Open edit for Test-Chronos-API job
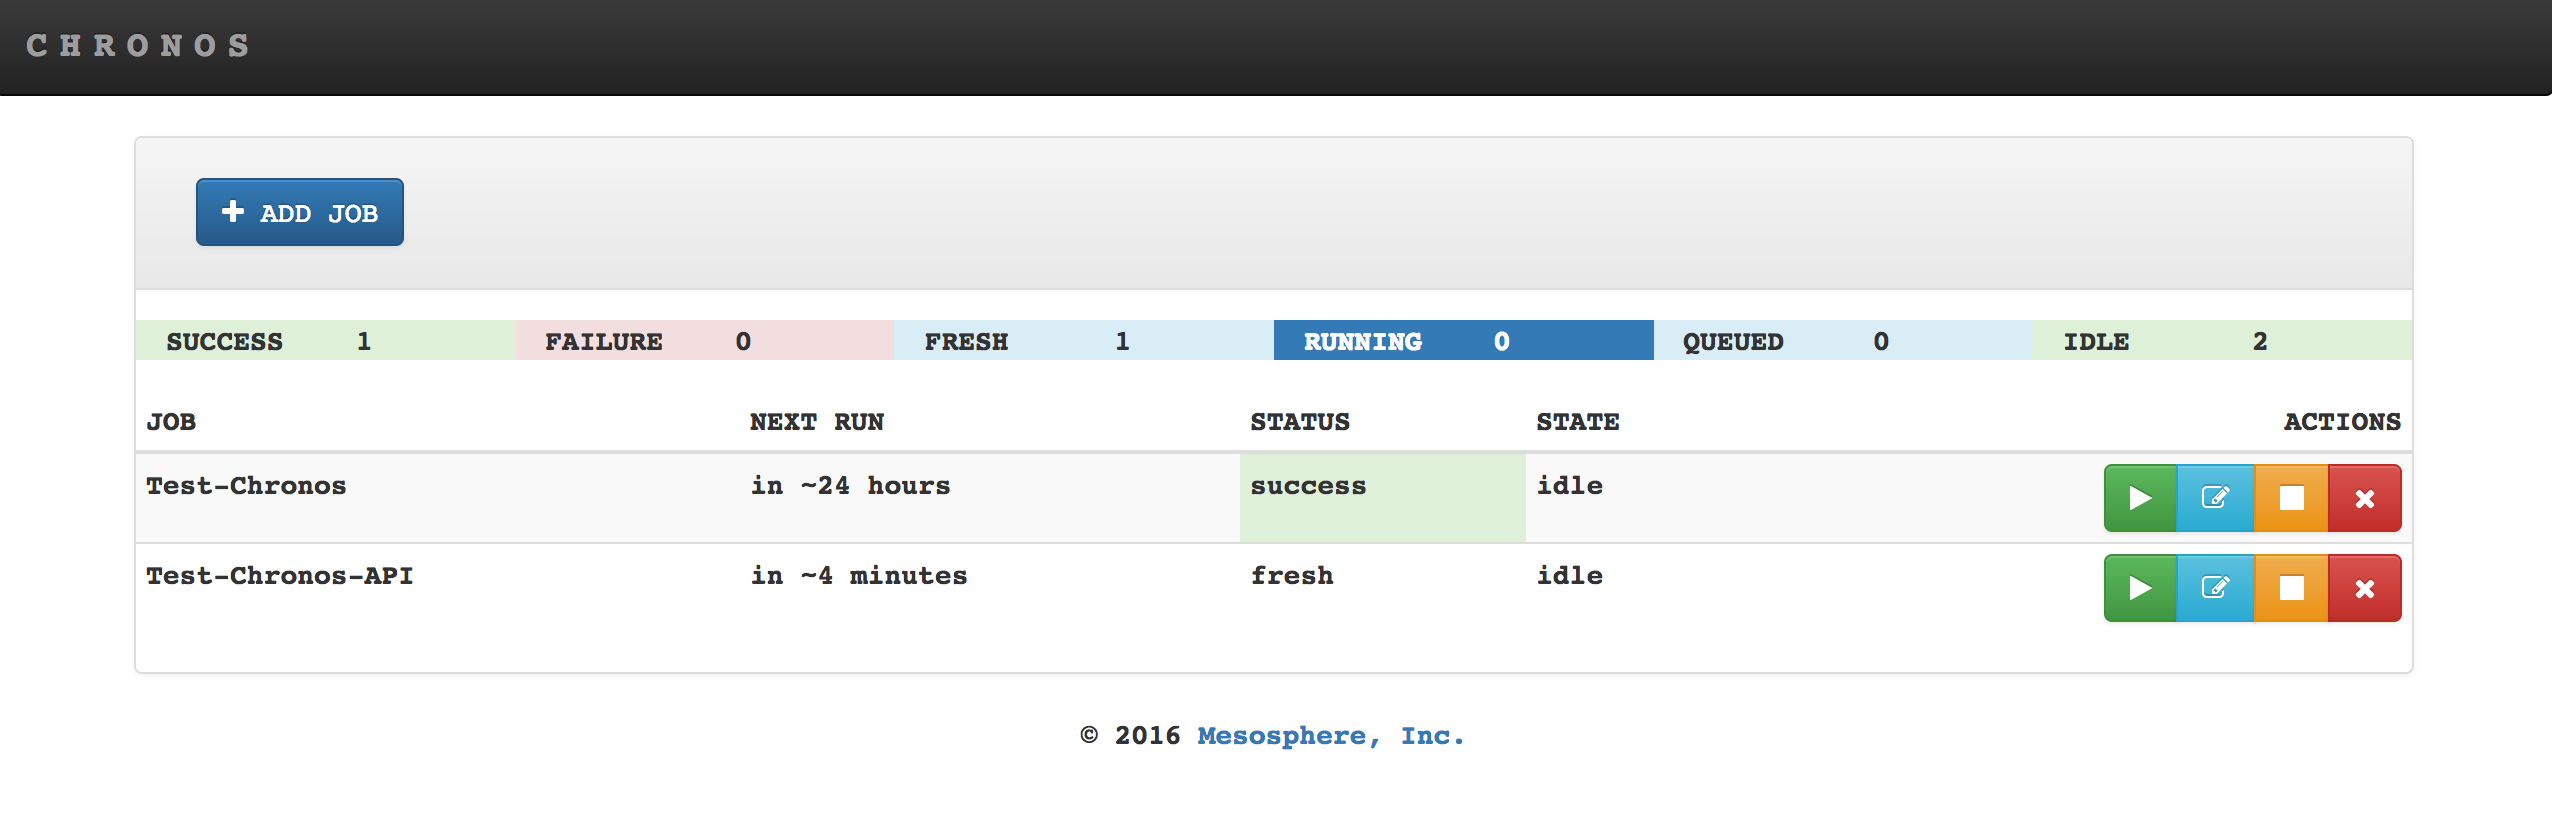The width and height of the screenshot is (2552, 830). pyautogui.click(x=2215, y=588)
